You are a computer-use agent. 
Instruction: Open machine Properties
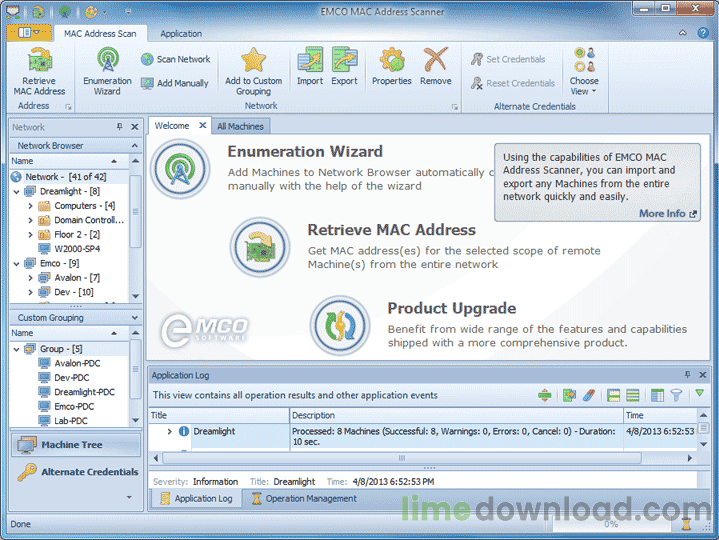tap(392, 67)
